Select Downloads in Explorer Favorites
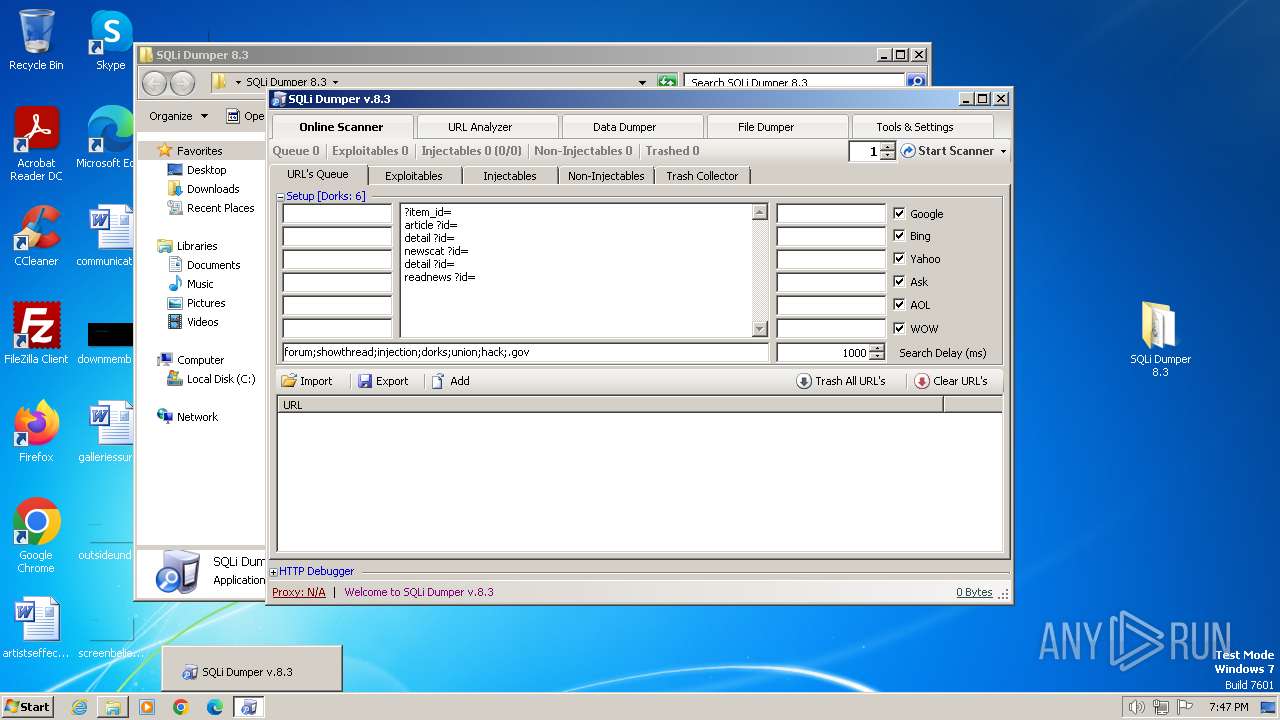Screen dimensions: 1280x720 click(x=213, y=189)
